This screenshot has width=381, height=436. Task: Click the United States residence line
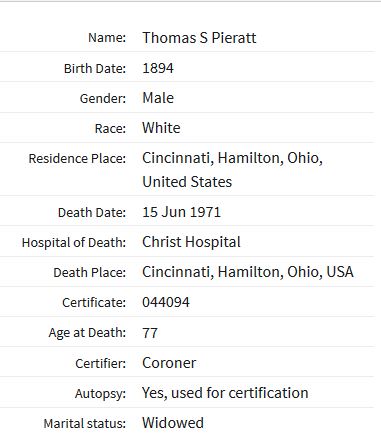click(x=187, y=182)
